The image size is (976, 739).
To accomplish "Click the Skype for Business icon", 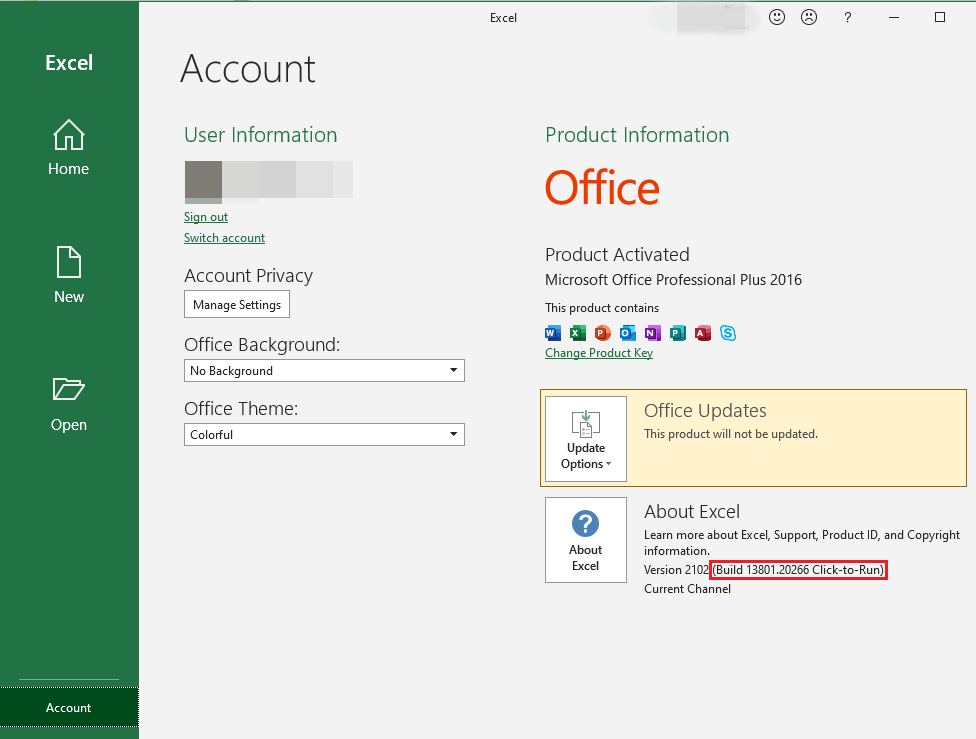I will click(728, 333).
